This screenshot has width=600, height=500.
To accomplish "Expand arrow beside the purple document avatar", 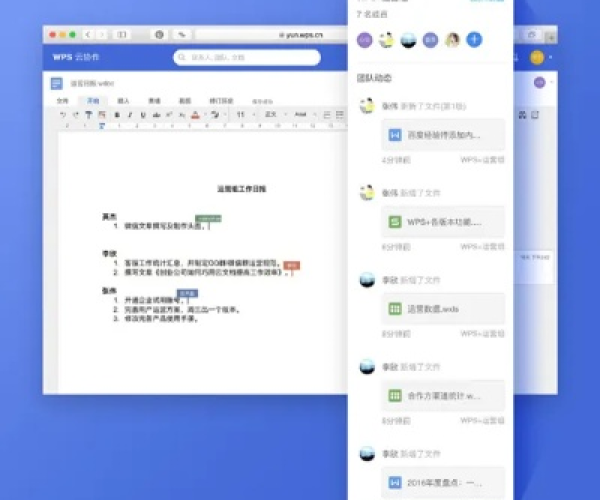I will click(x=551, y=82).
